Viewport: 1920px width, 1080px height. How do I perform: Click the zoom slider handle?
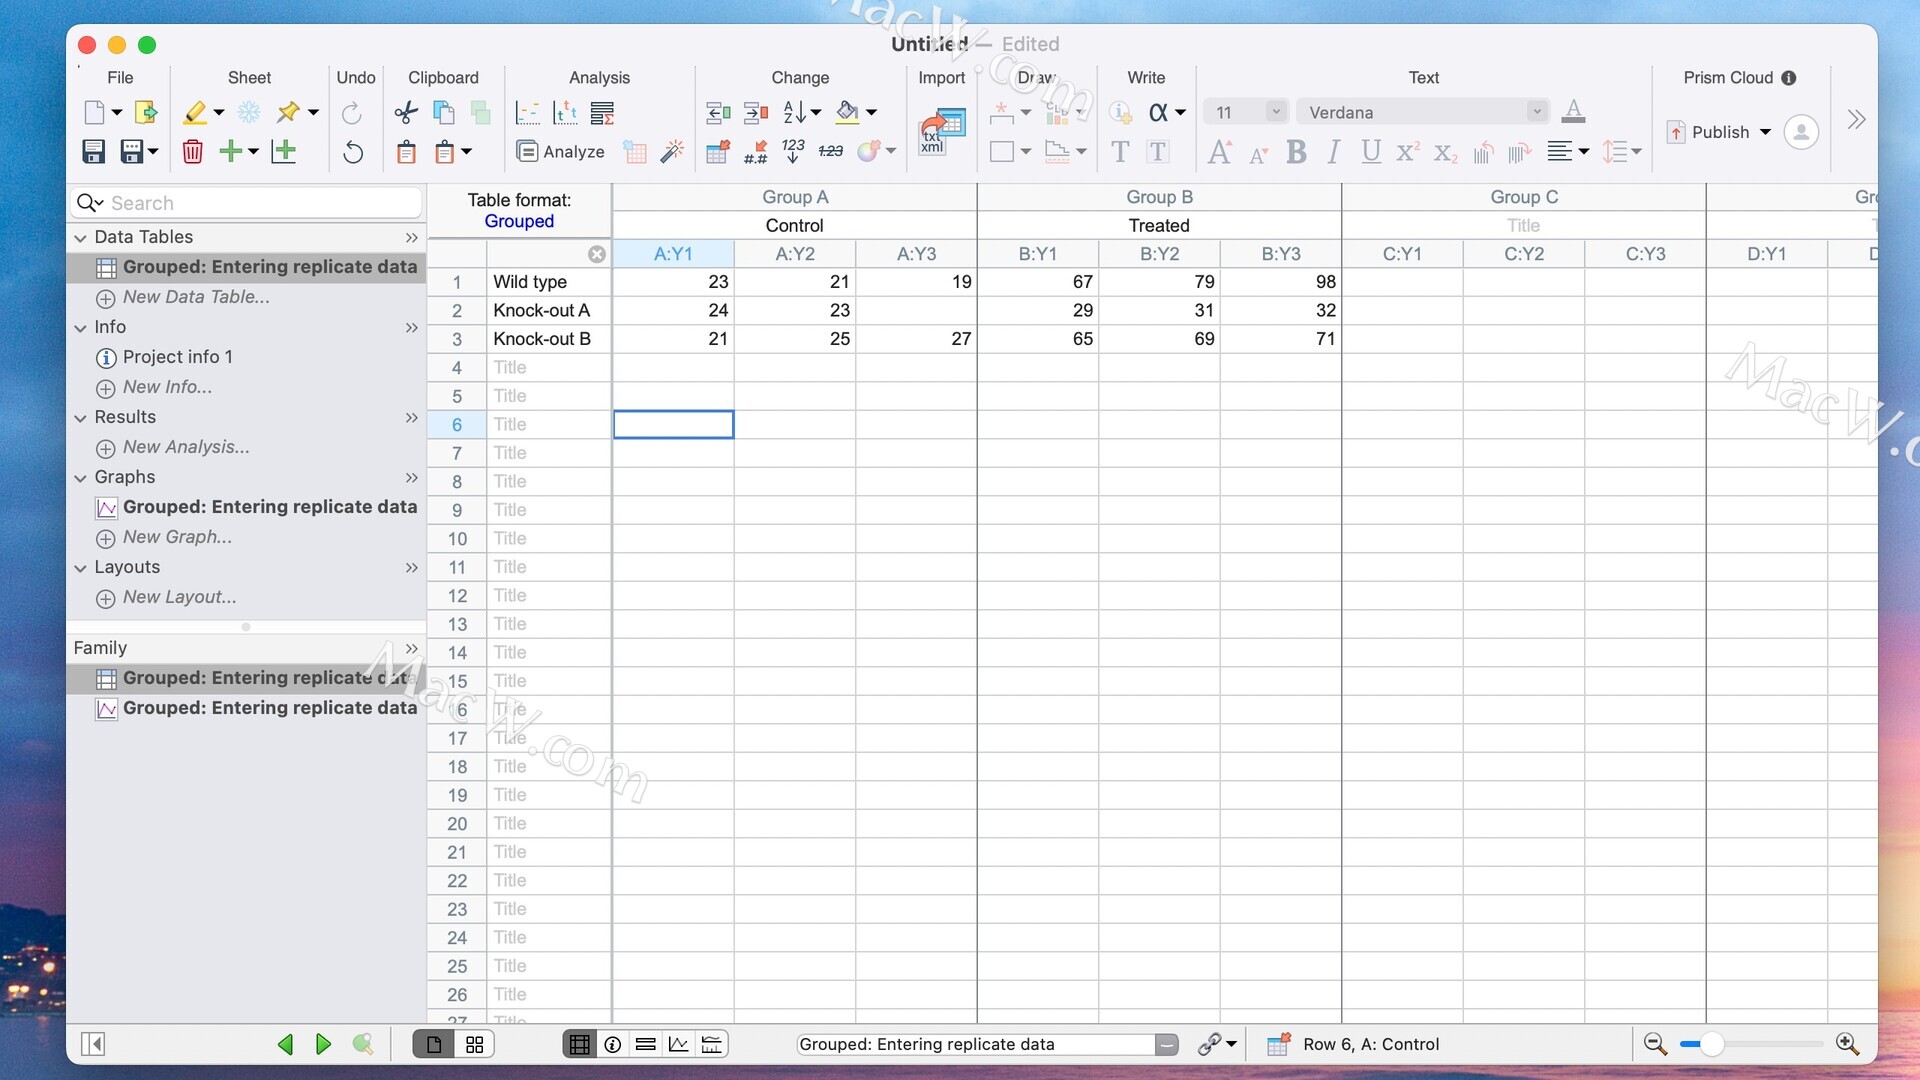(1712, 1044)
